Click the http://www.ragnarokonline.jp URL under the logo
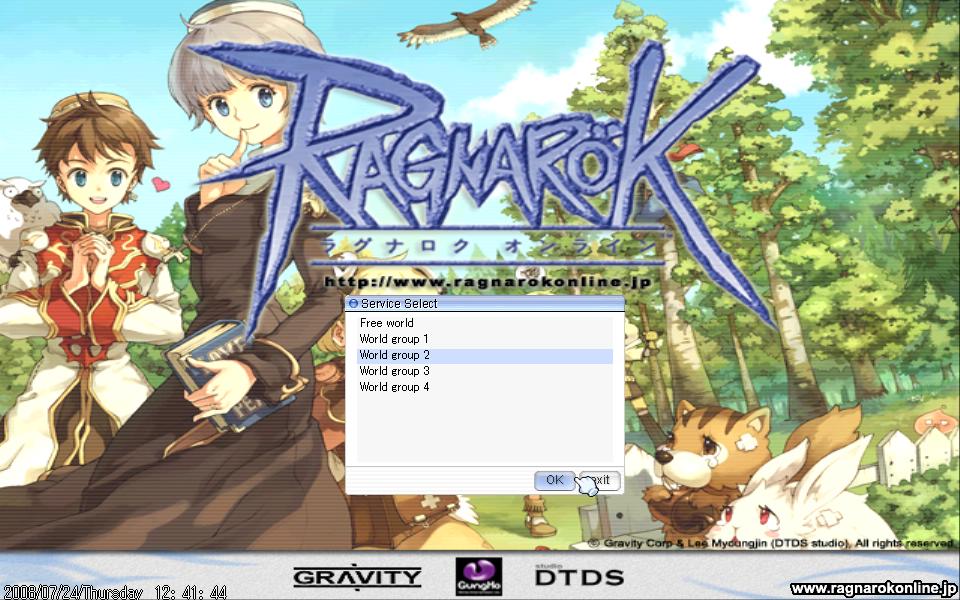Image resolution: width=960 pixels, height=600 pixels. [487, 282]
